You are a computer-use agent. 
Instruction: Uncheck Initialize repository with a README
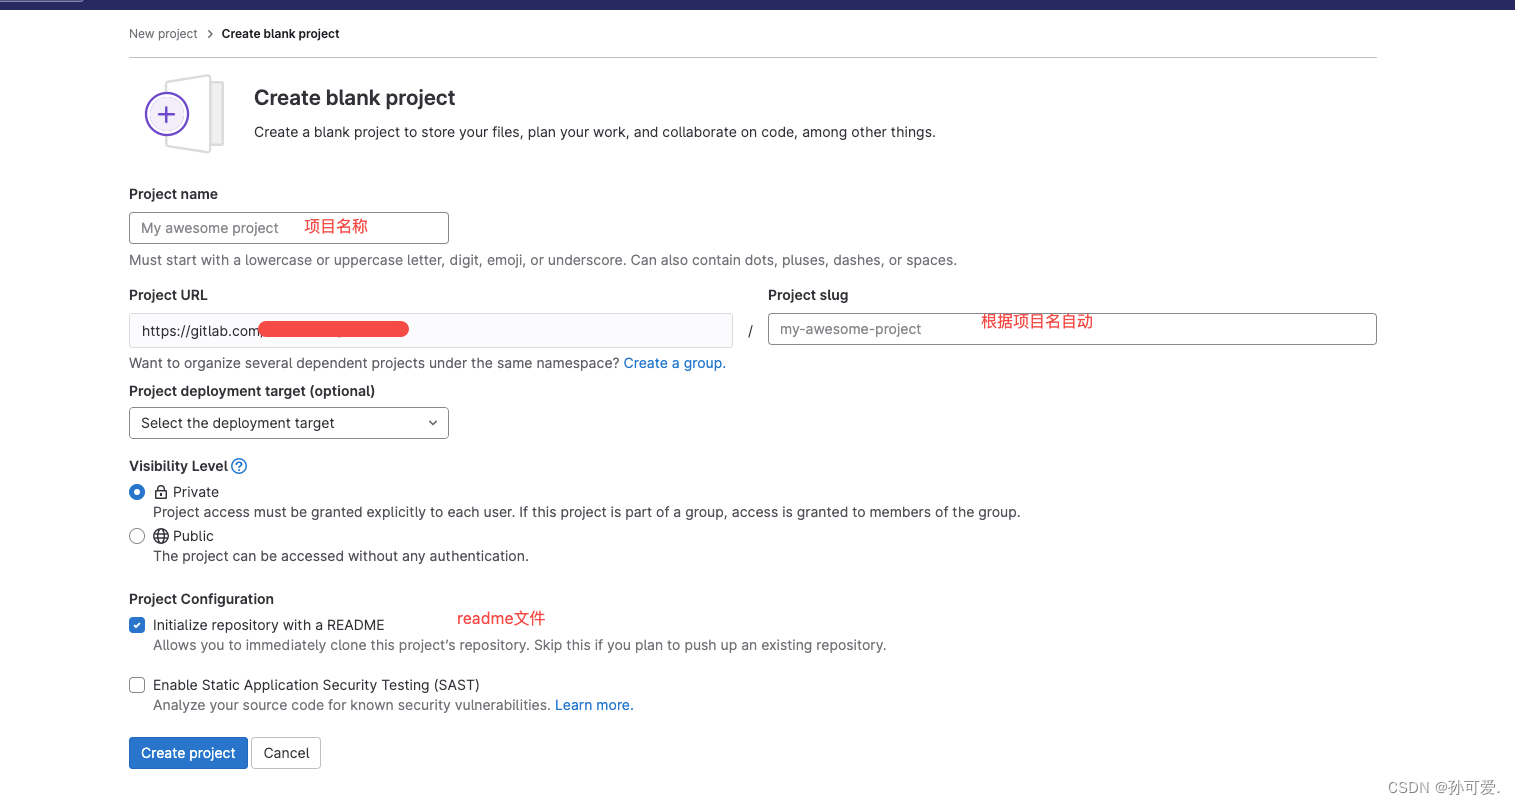click(137, 624)
